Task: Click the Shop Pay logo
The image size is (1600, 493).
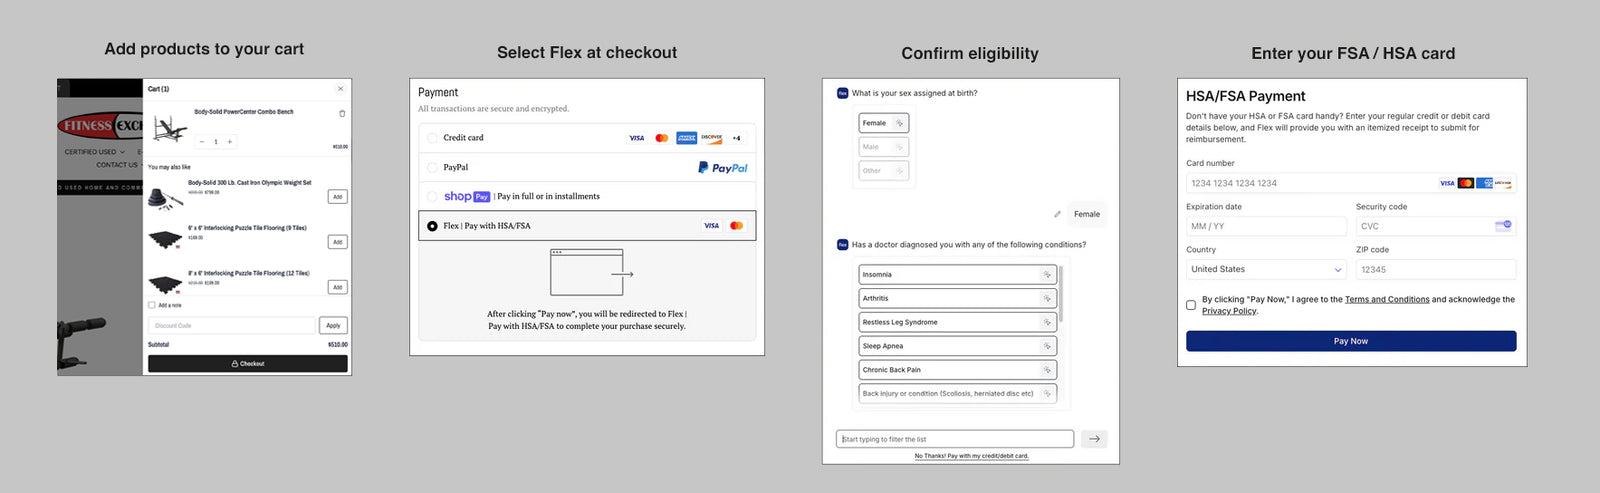Action: point(466,197)
